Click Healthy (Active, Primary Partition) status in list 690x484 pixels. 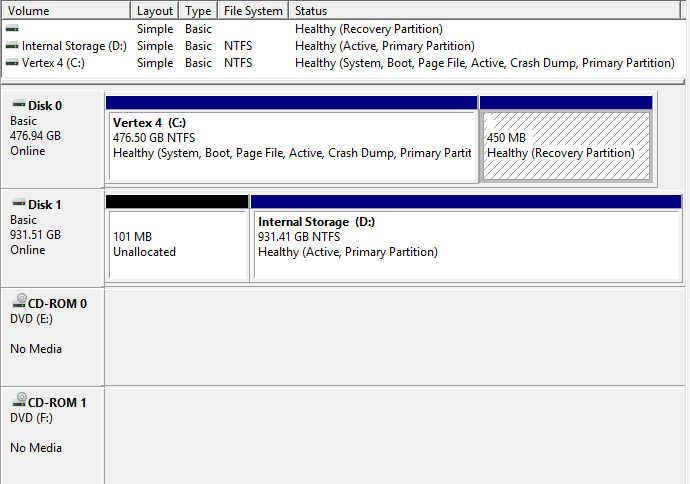385,46
